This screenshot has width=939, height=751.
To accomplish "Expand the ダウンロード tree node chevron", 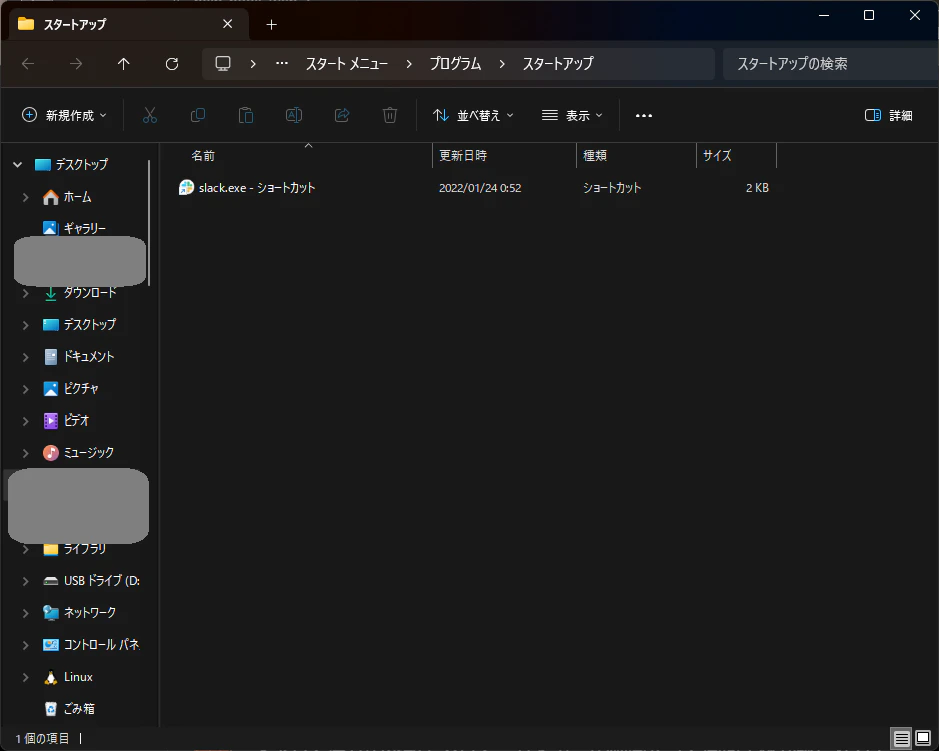I will [x=25, y=293].
